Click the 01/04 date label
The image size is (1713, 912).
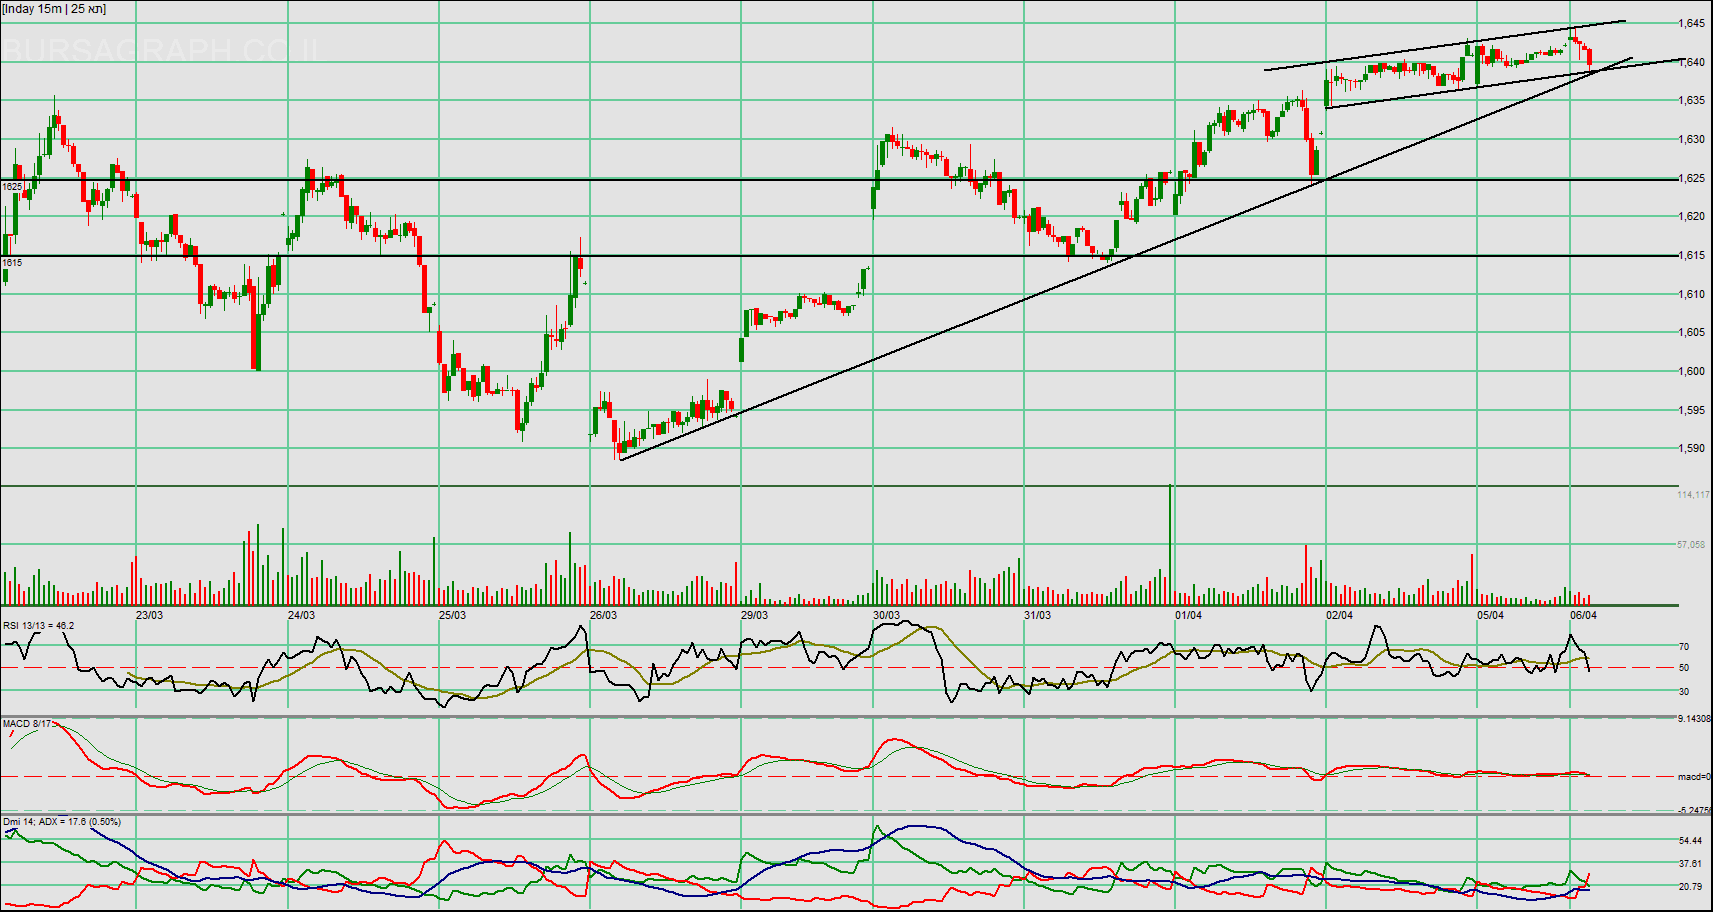1188,615
